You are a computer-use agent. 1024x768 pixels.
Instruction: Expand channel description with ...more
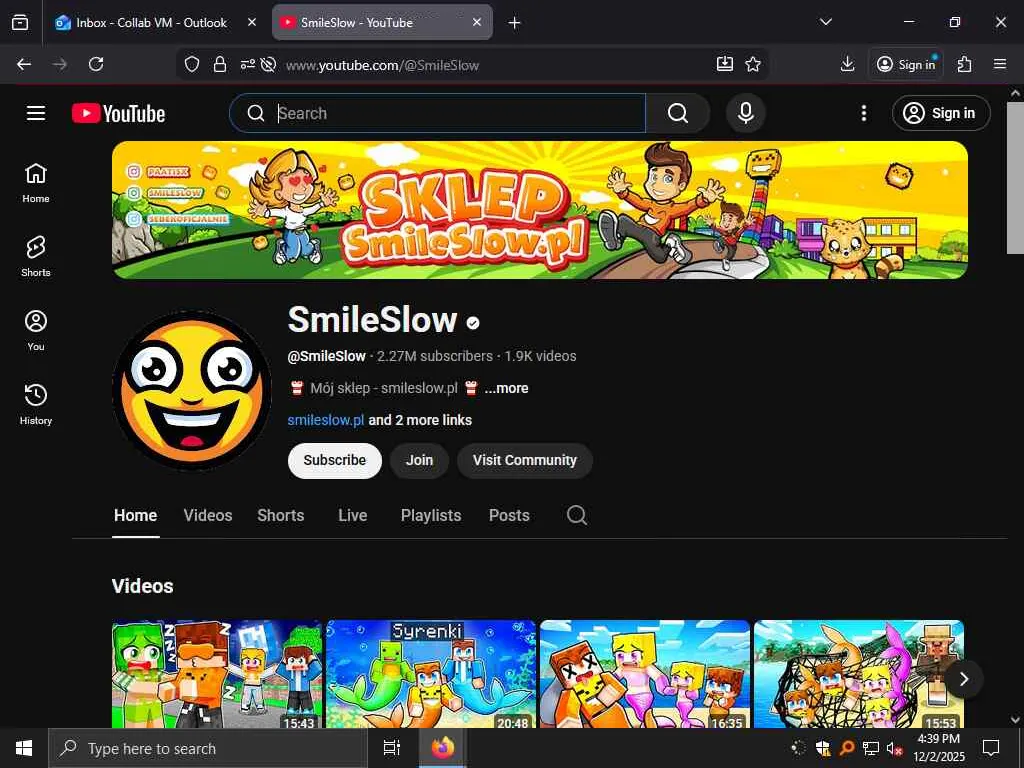[506, 388]
